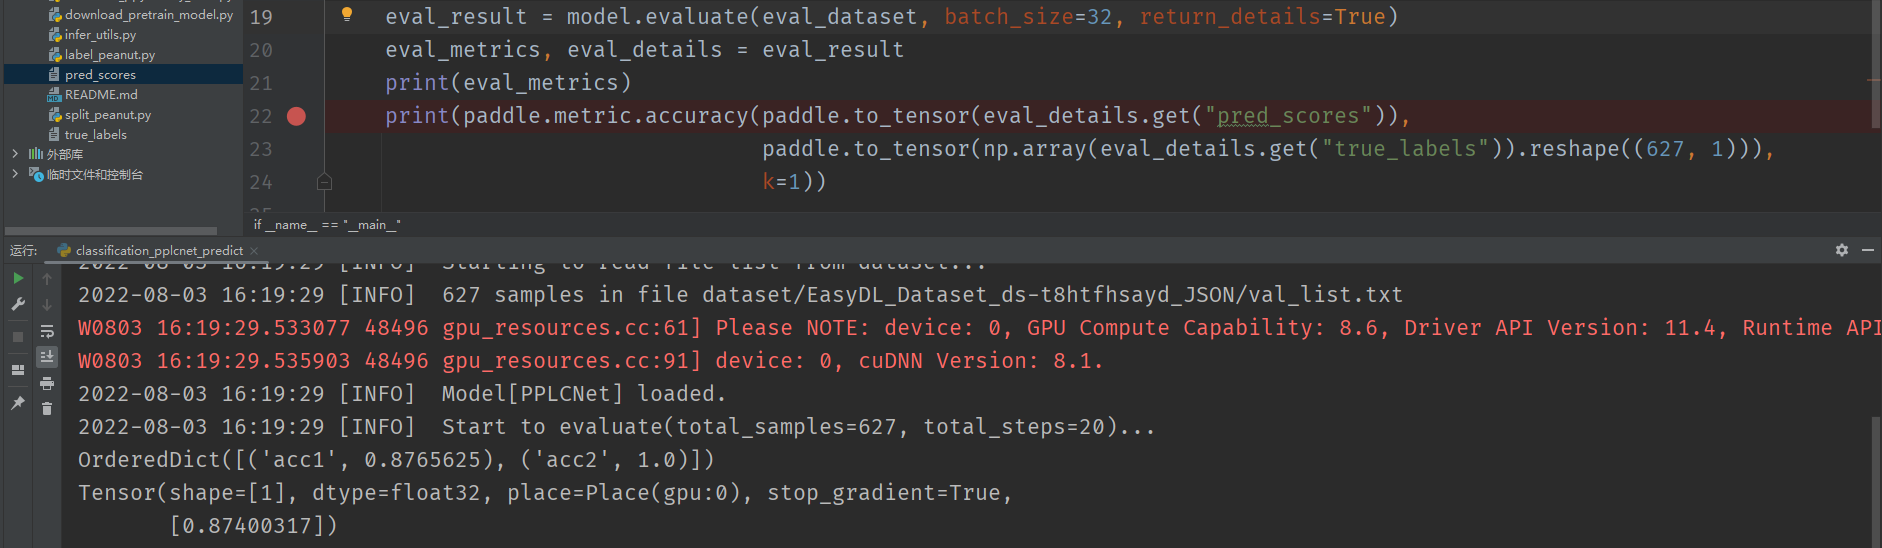Viewport: 1882px width, 548px height.
Task: Click the "true_labels" string on line 23
Action: [x=1405, y=149]
